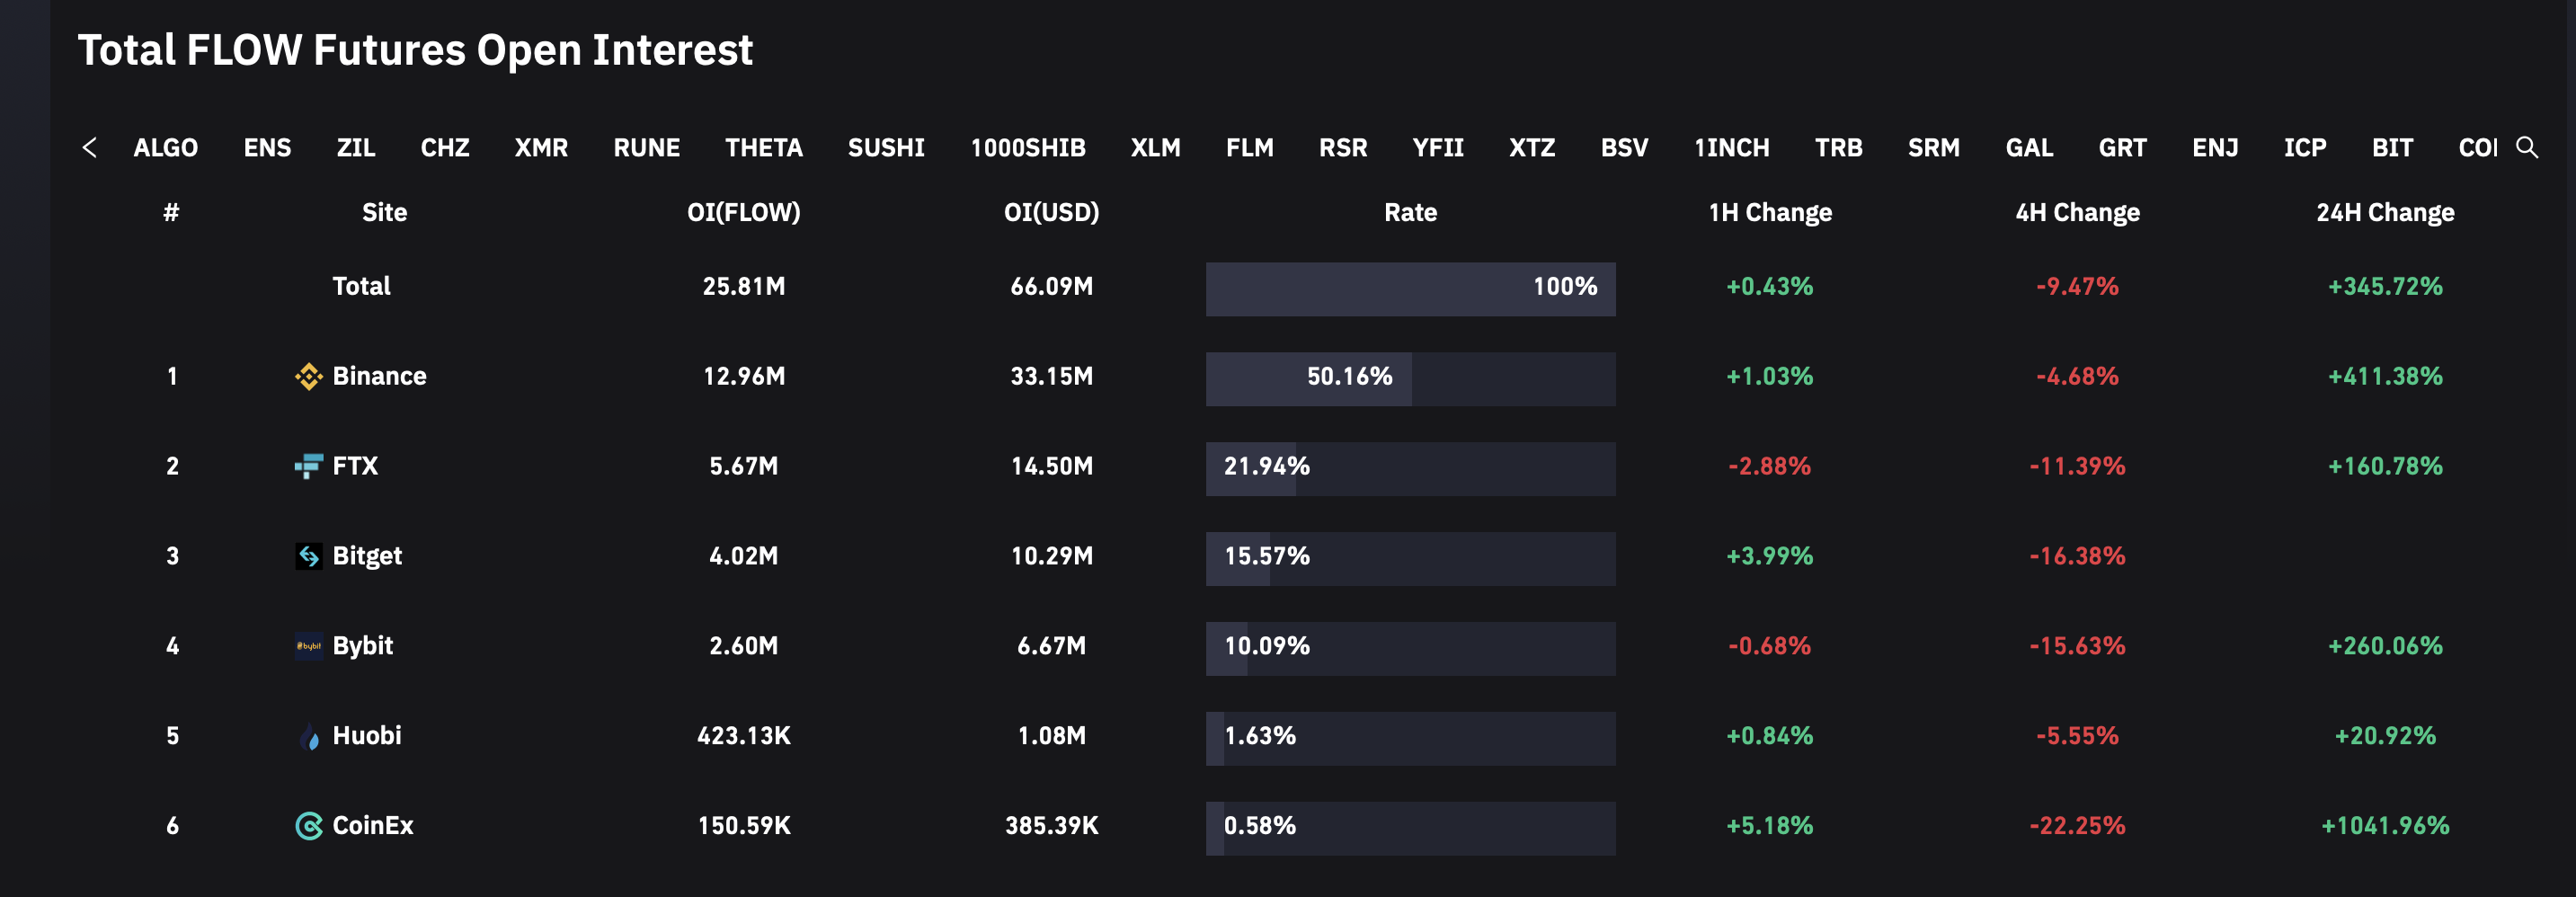Switch to the XTZ coin tab

[x=1532, y=148]
